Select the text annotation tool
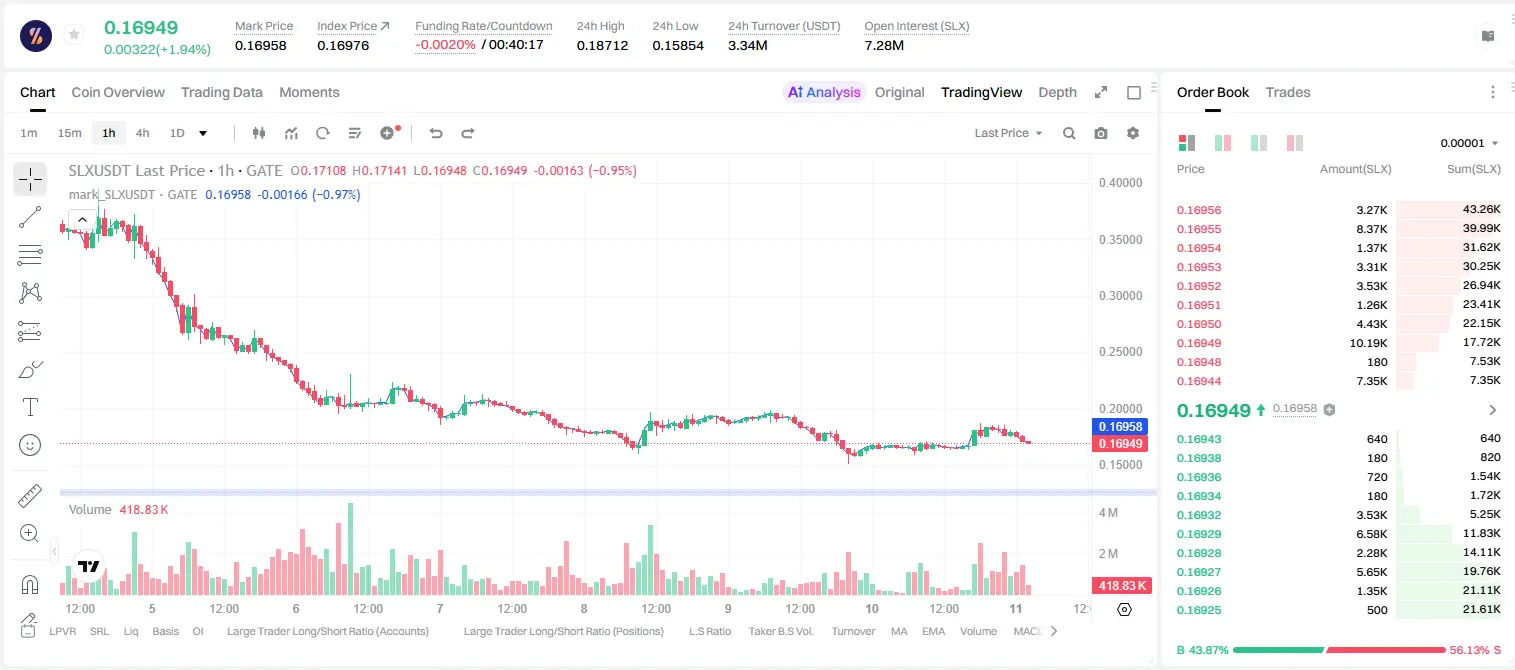Screen dimensions: 1515x670 pyautogui.click(x=30, y=407)
